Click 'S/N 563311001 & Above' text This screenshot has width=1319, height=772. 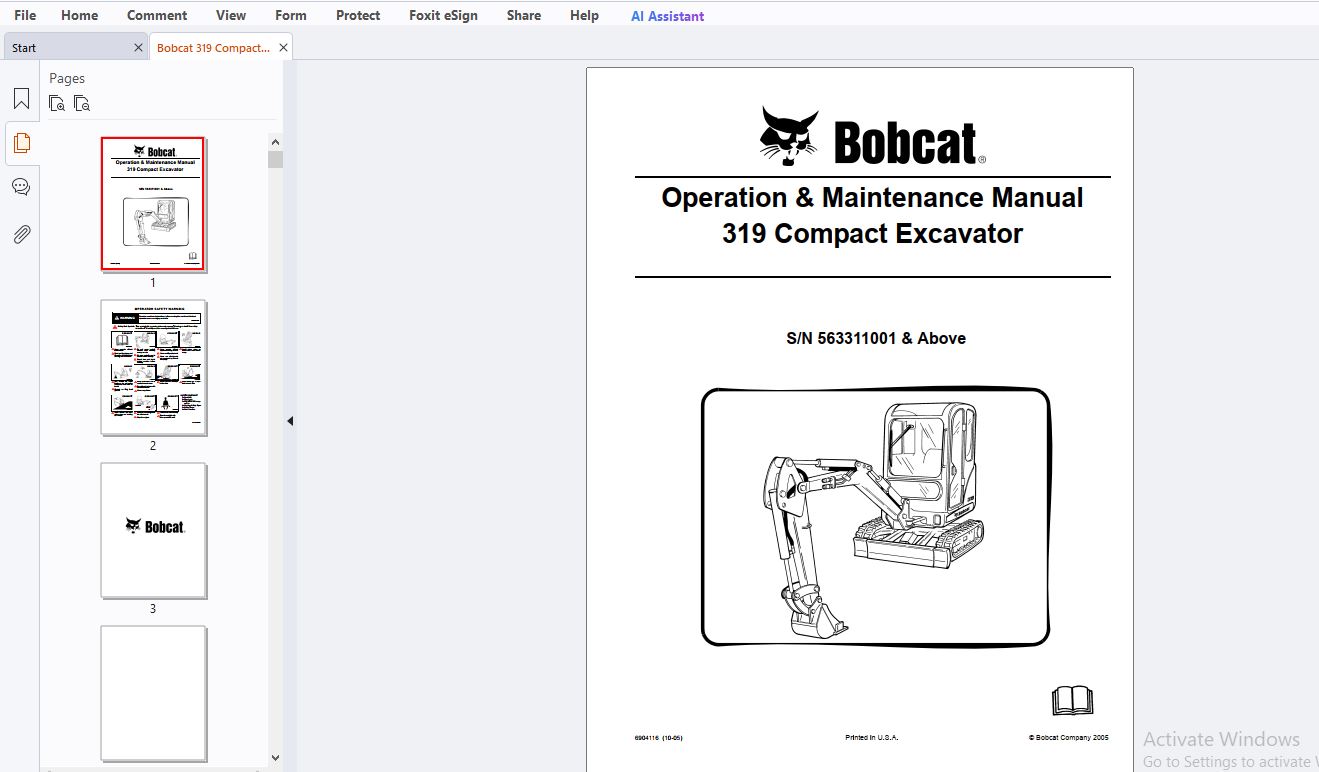pos(876,338)
